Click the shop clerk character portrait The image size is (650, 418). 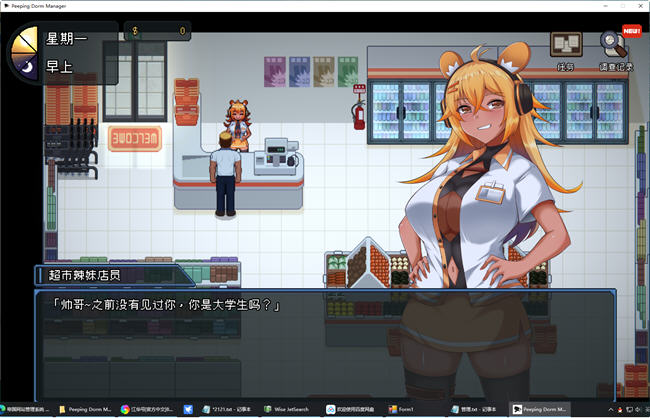coord(480,200)
